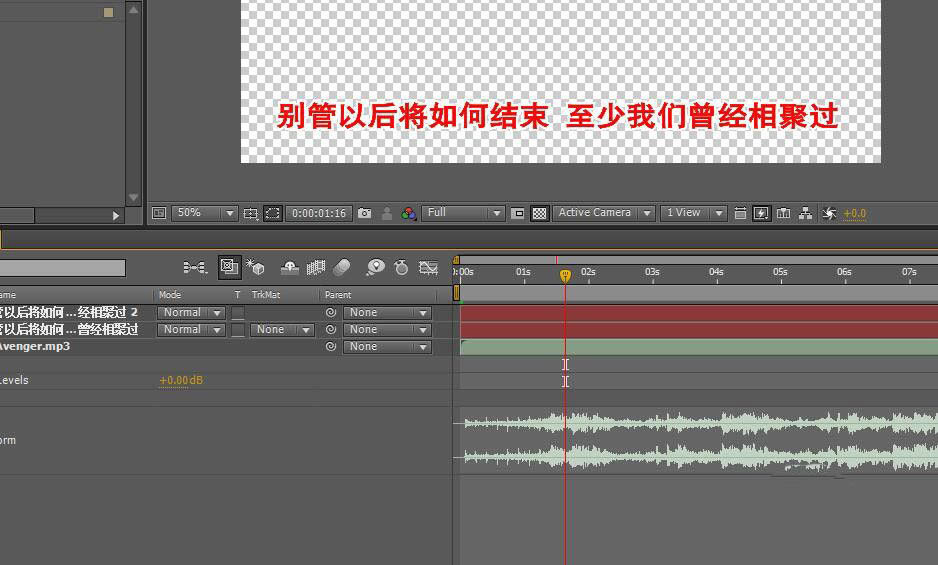Click the Always Preview This View icon
Image resolution: width=938 pixels, height=565 pixels.
coord(159,213)
